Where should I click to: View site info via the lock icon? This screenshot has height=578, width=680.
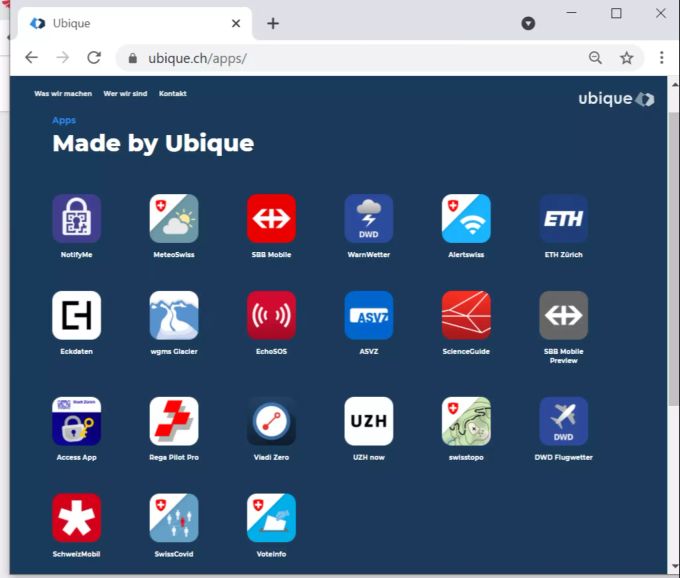click(133, 58)
